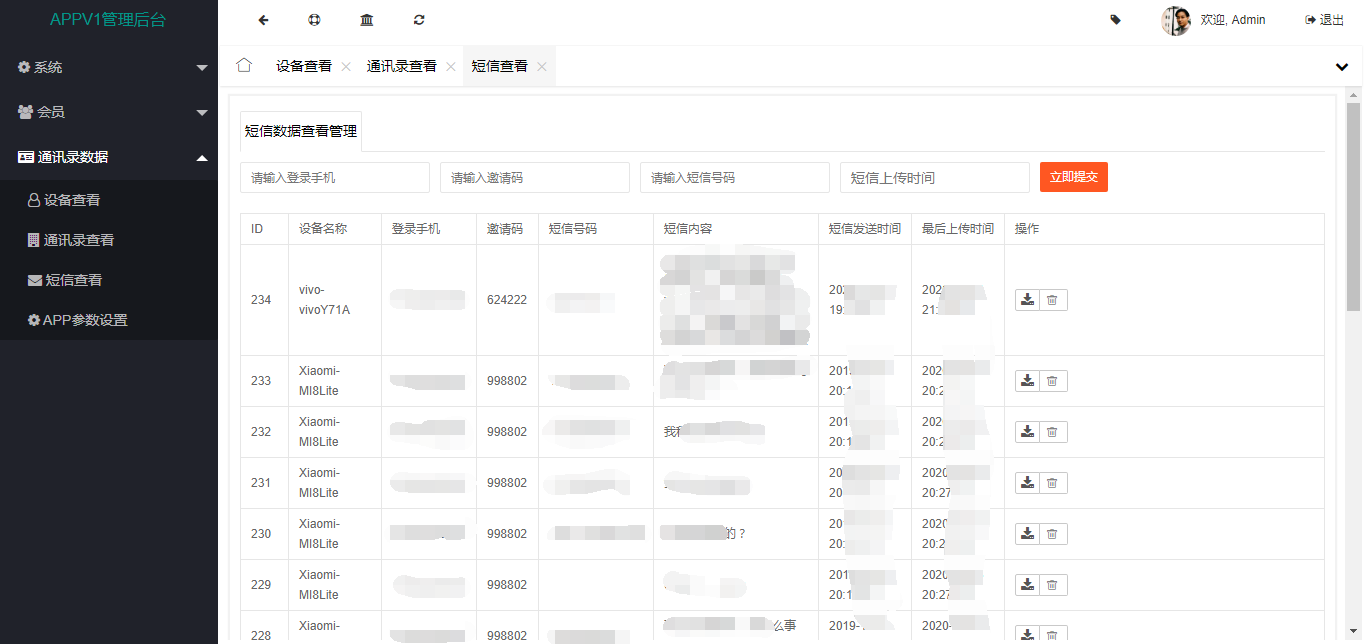Delete the SMS record with ID 231
Viewport: 1364px width, 644px height.
[1052, 483]
